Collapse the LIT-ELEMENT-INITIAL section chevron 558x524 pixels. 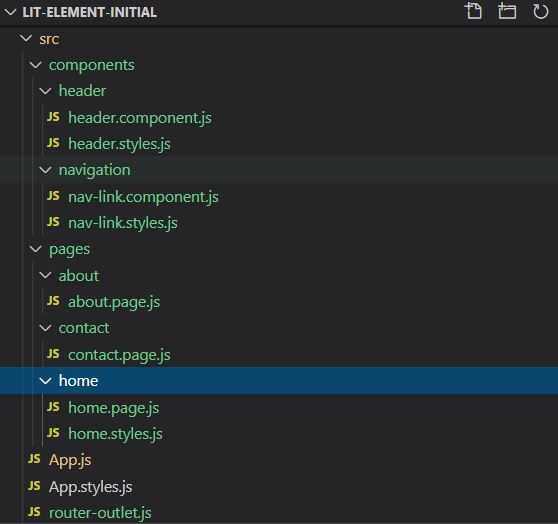pyautogui.click(x=10, y=12)
